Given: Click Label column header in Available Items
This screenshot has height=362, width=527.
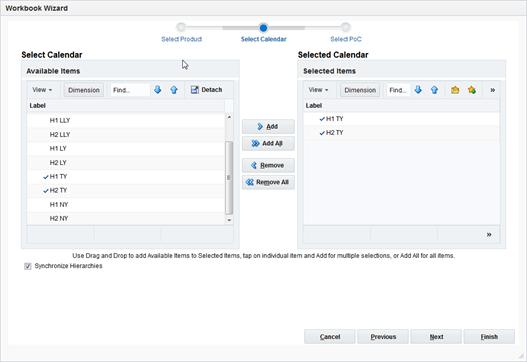Looking at the screenshot, I should coord(126,106).
